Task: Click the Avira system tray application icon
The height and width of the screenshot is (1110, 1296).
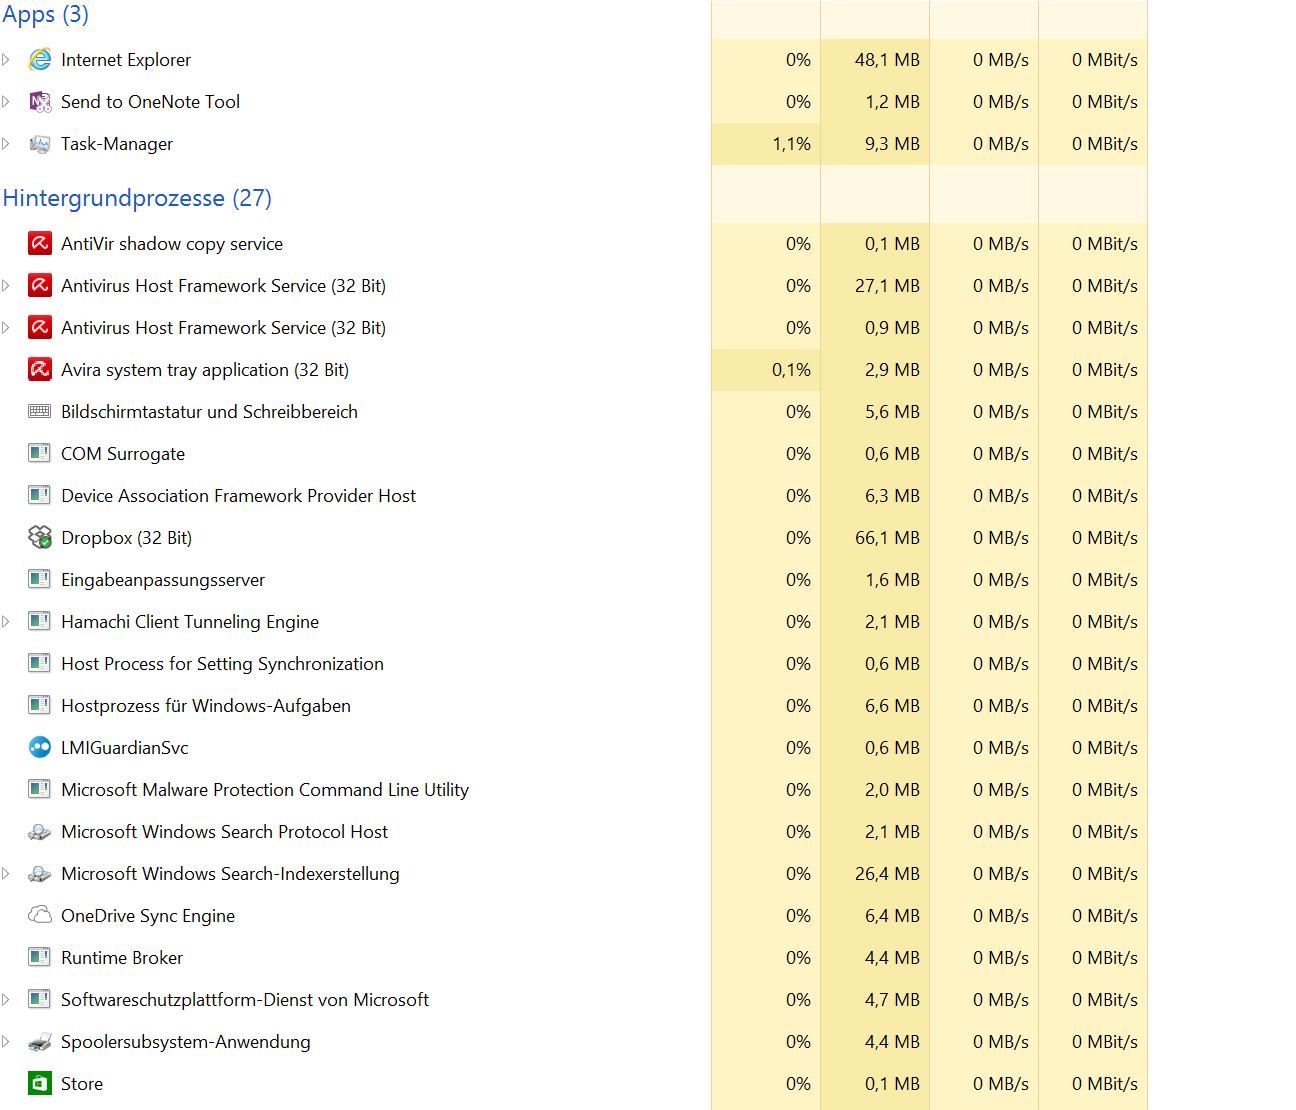Action: [x=40, y=370]
